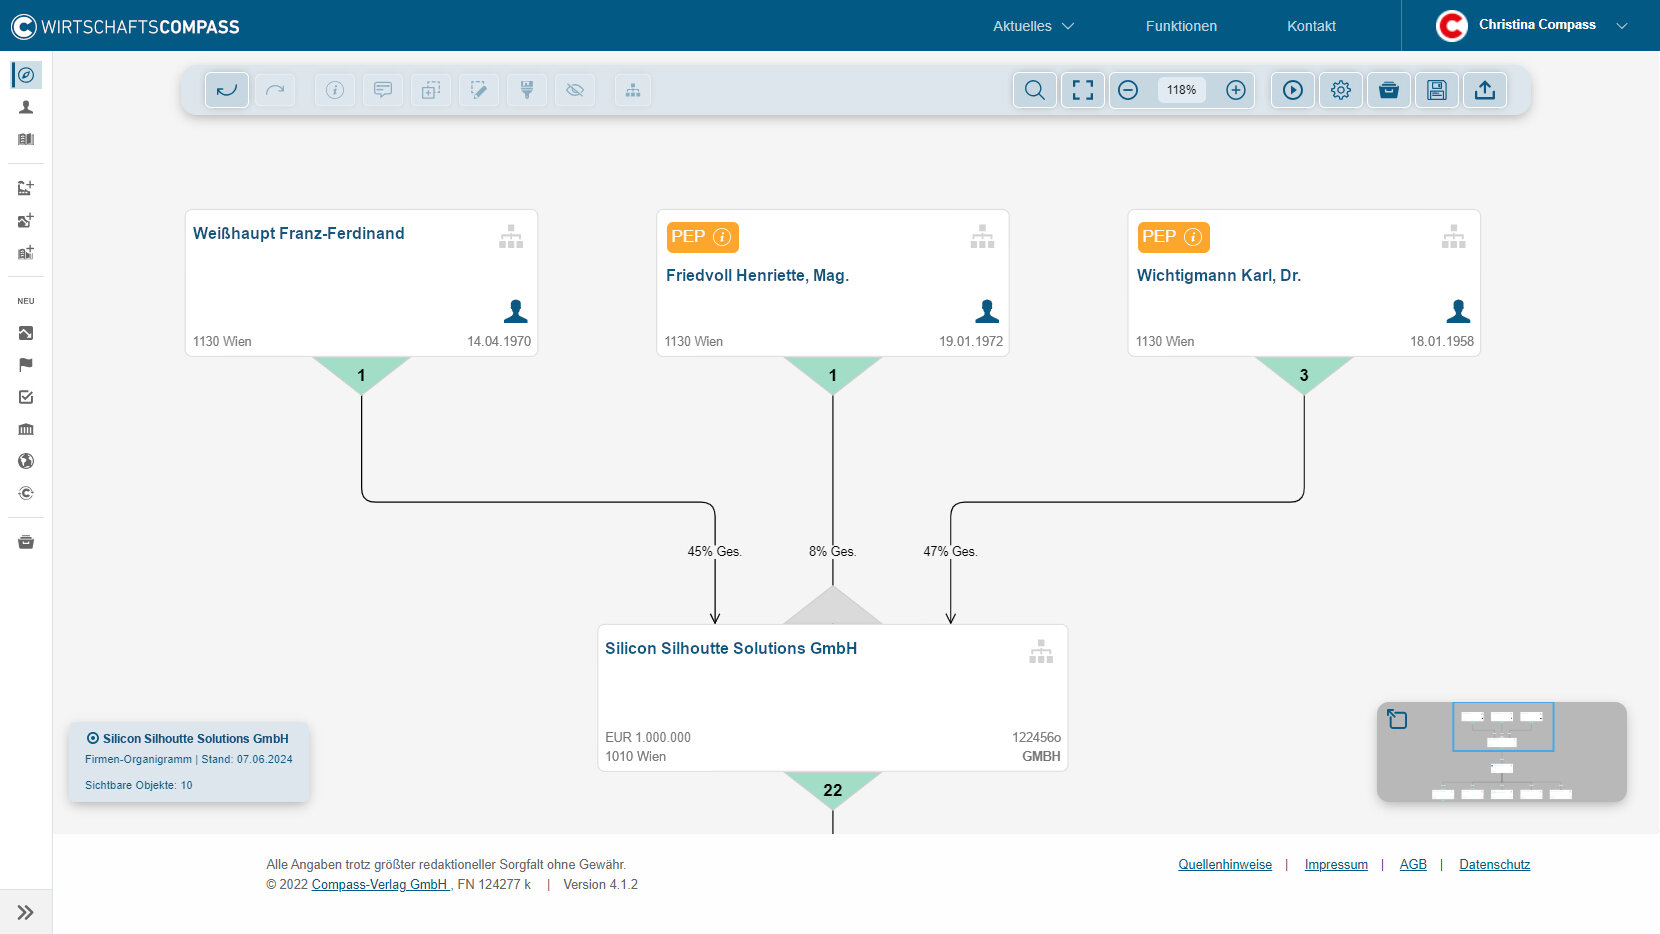Expand the 22 triangle under Silicon Silhoutte
This screenshot has width=1660, height=934.
pyautogui.click(x=832, y=790)
